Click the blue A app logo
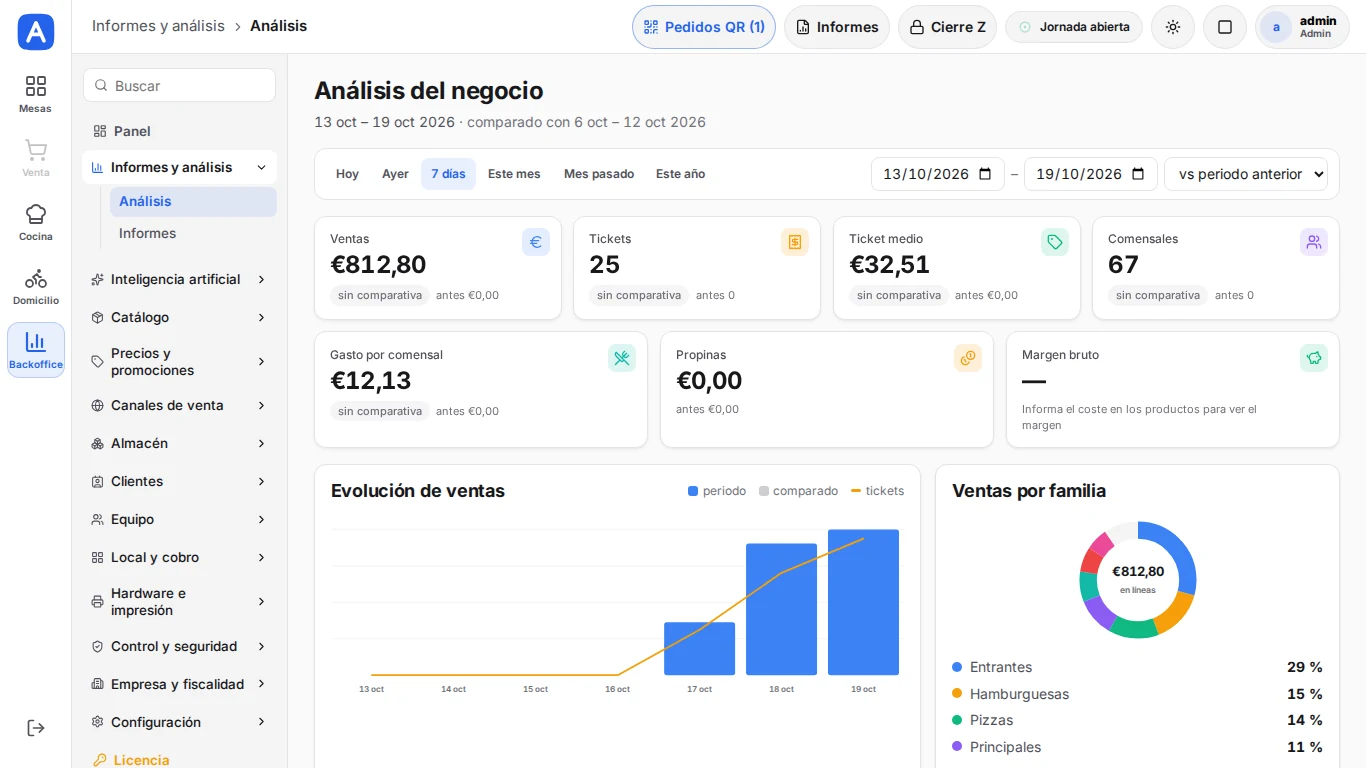 pos(36,32)
